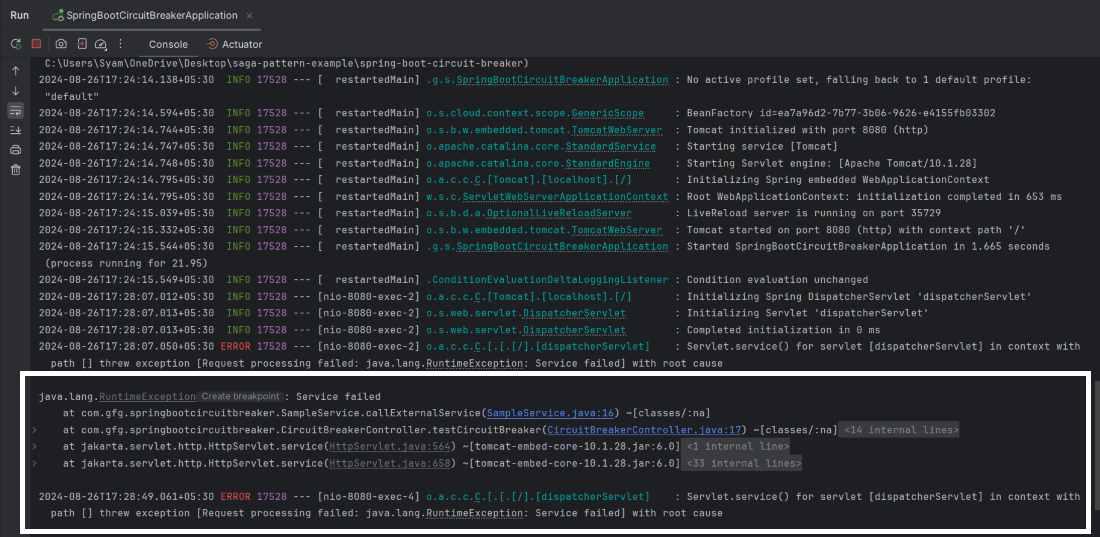
Task: Open TomcatWebServer link on 'Tomcat initialized' line
Action: pyautogui.click(x=616, y=130)
